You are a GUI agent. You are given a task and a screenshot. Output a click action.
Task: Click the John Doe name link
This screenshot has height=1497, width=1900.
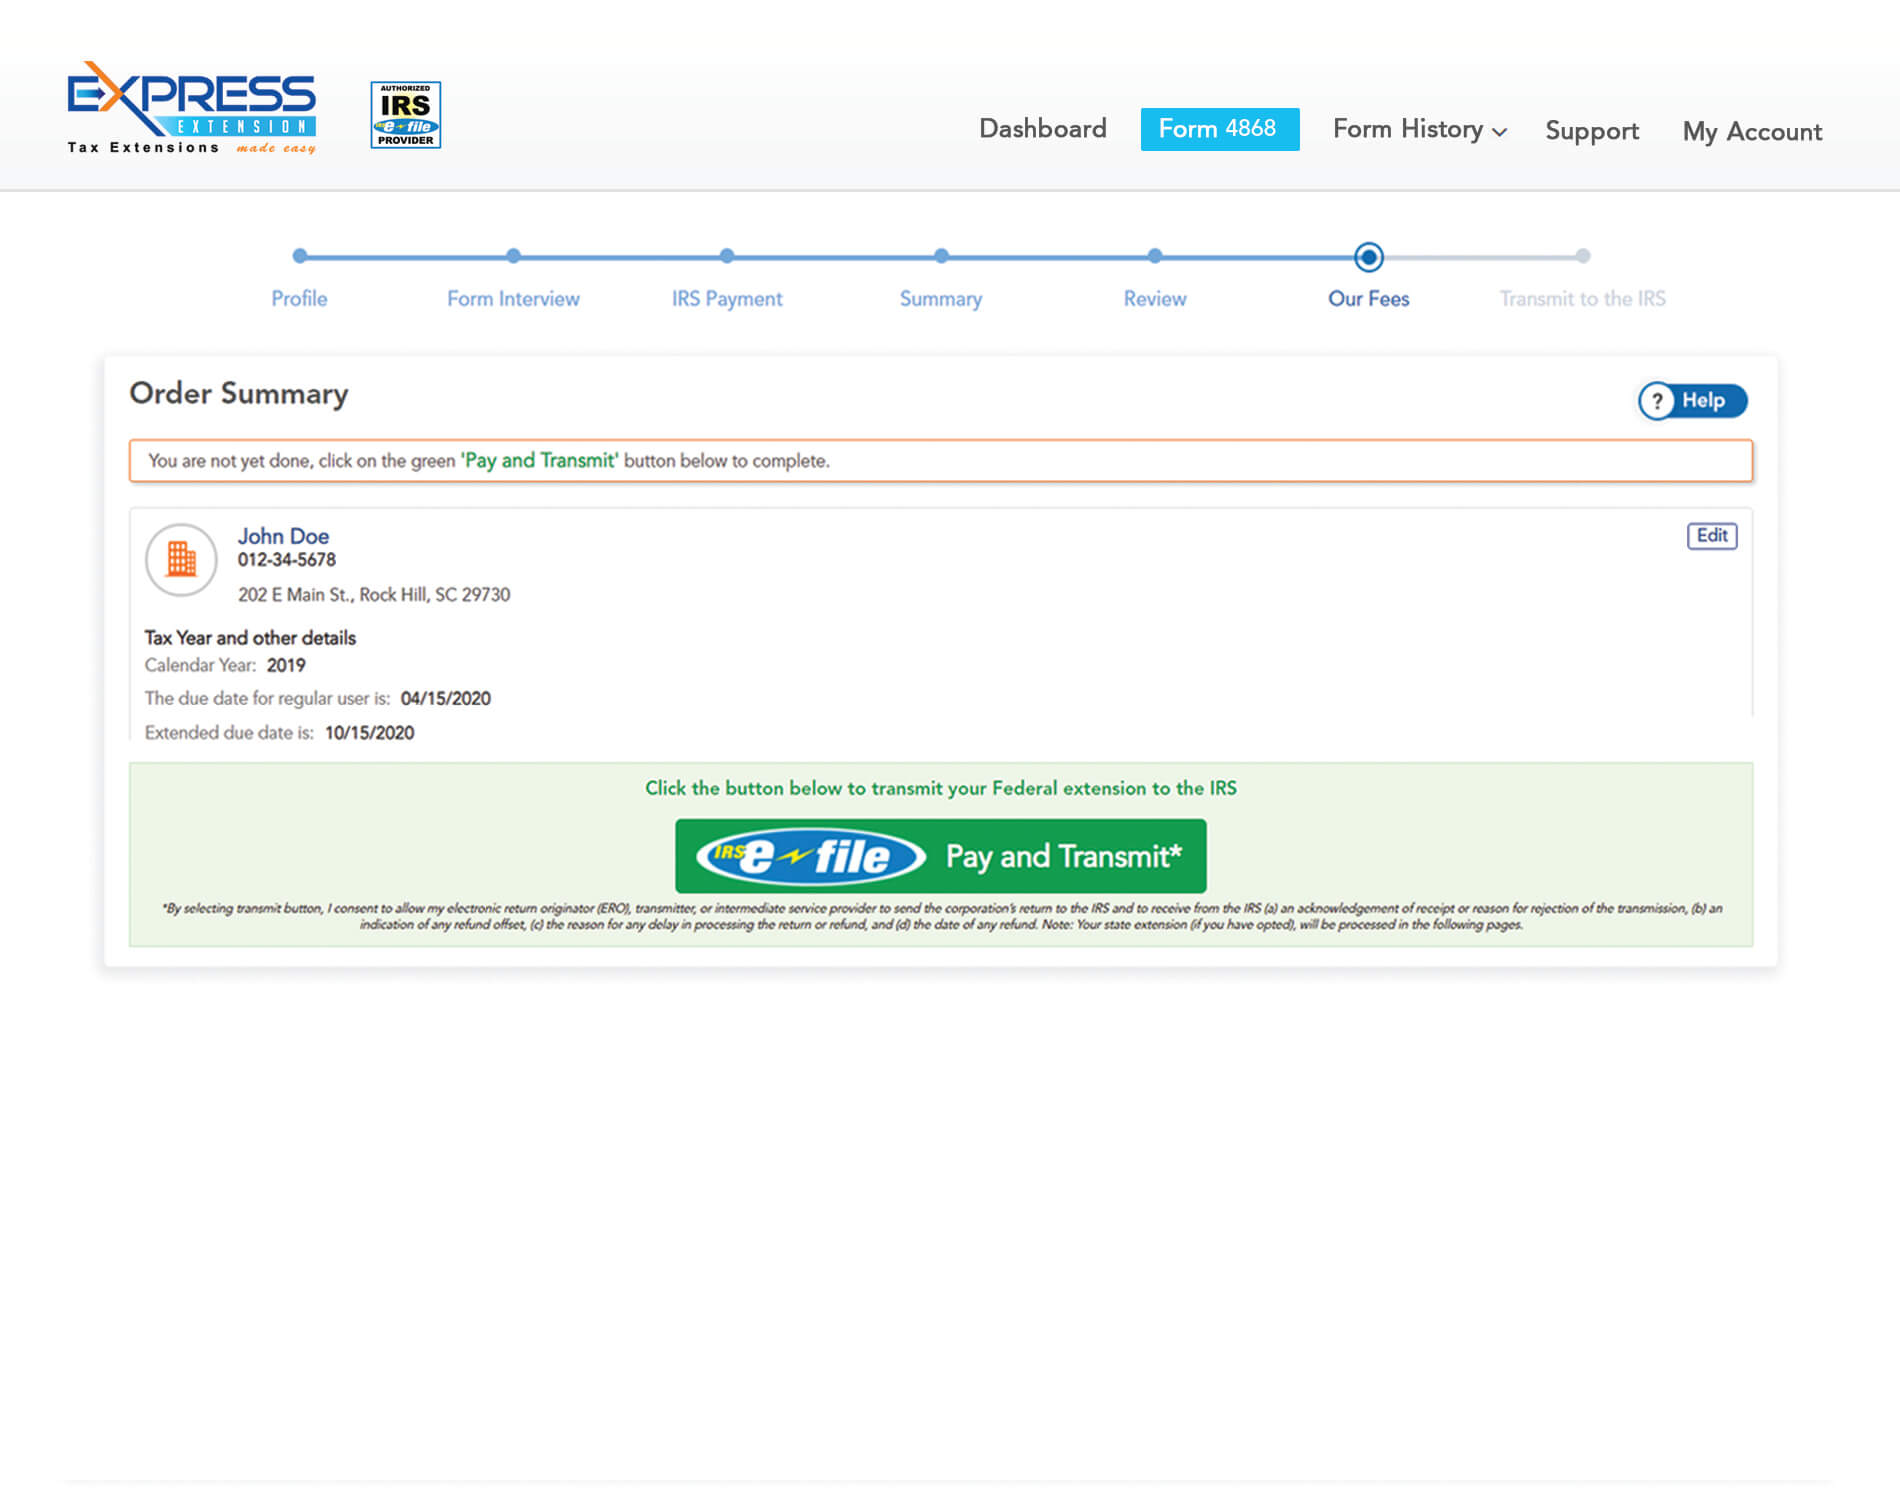pyautogui.click(x=283, y=536)
